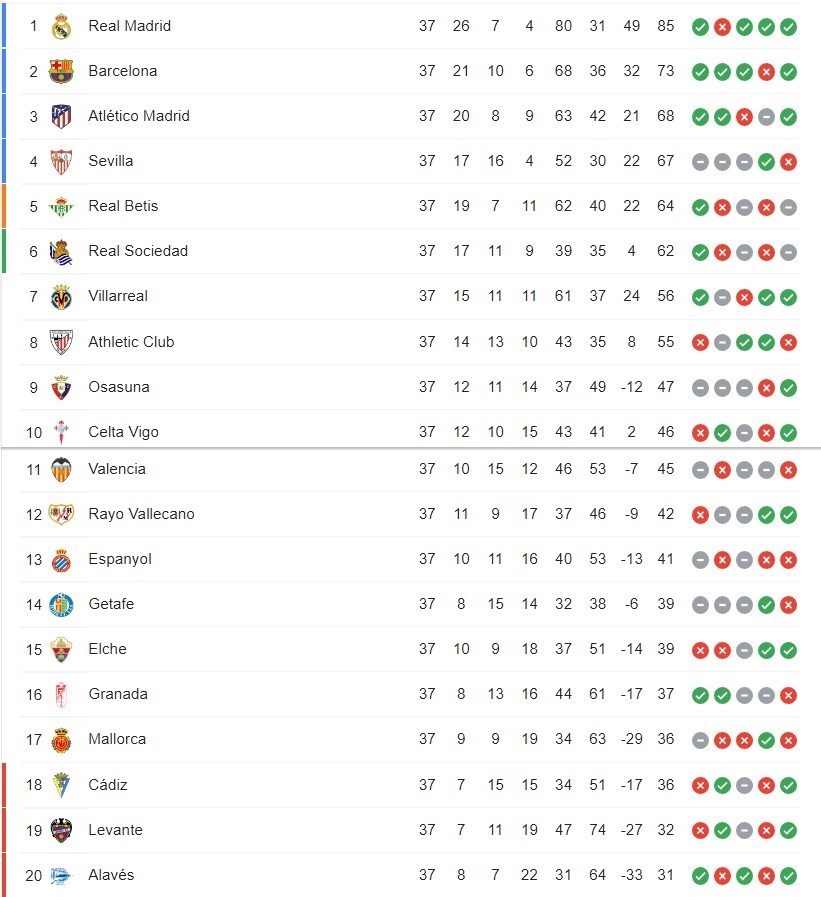Screen dimensions: 821x897
Task: Click the Real Madrid club crest
Action: pyautogui.click(x=61, y=26)
